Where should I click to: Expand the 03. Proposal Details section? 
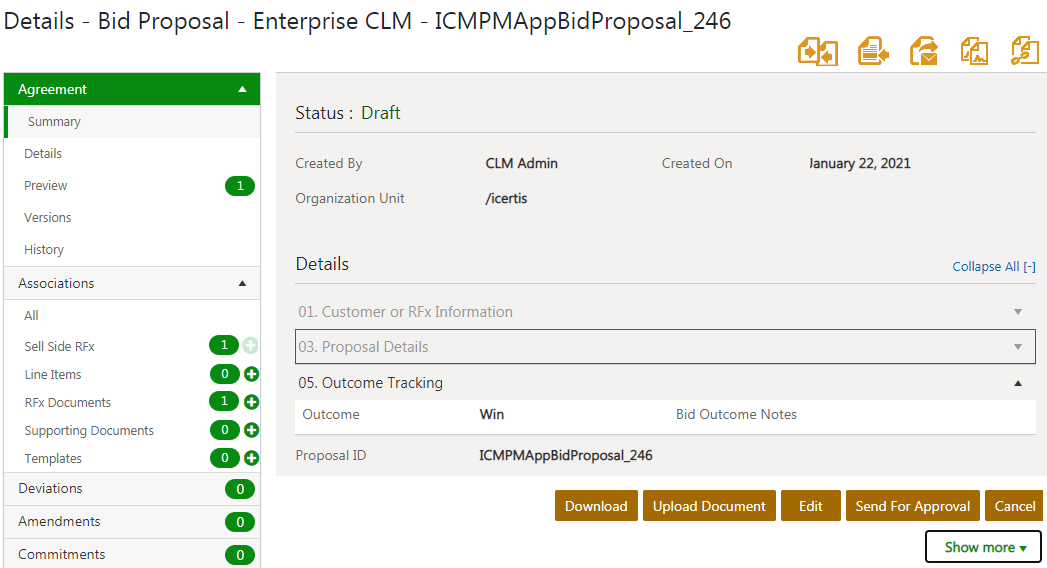click(x=1018, y=347)
